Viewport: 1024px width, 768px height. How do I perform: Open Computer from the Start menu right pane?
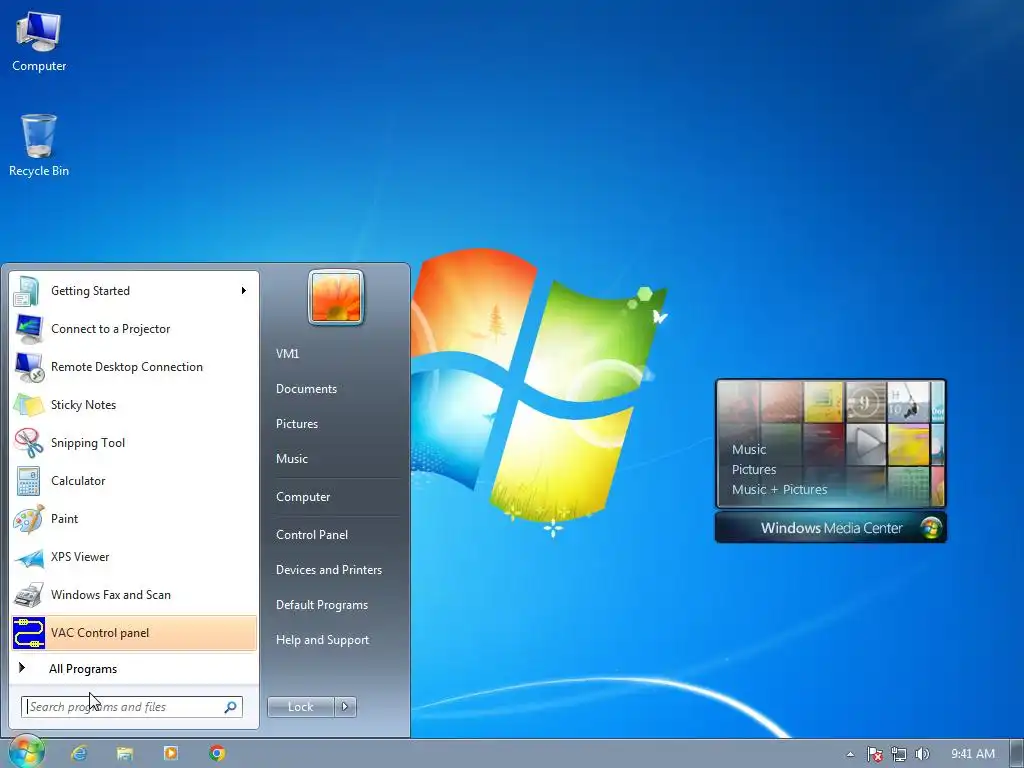click(x=302, y=497)
